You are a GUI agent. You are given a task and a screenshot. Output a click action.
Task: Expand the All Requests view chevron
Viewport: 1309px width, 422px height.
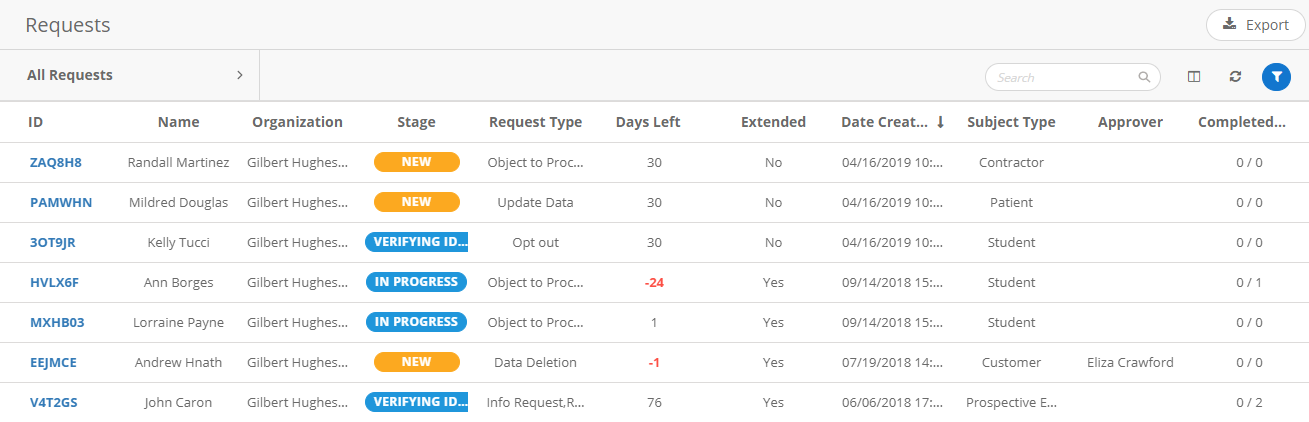click(240, 75)
